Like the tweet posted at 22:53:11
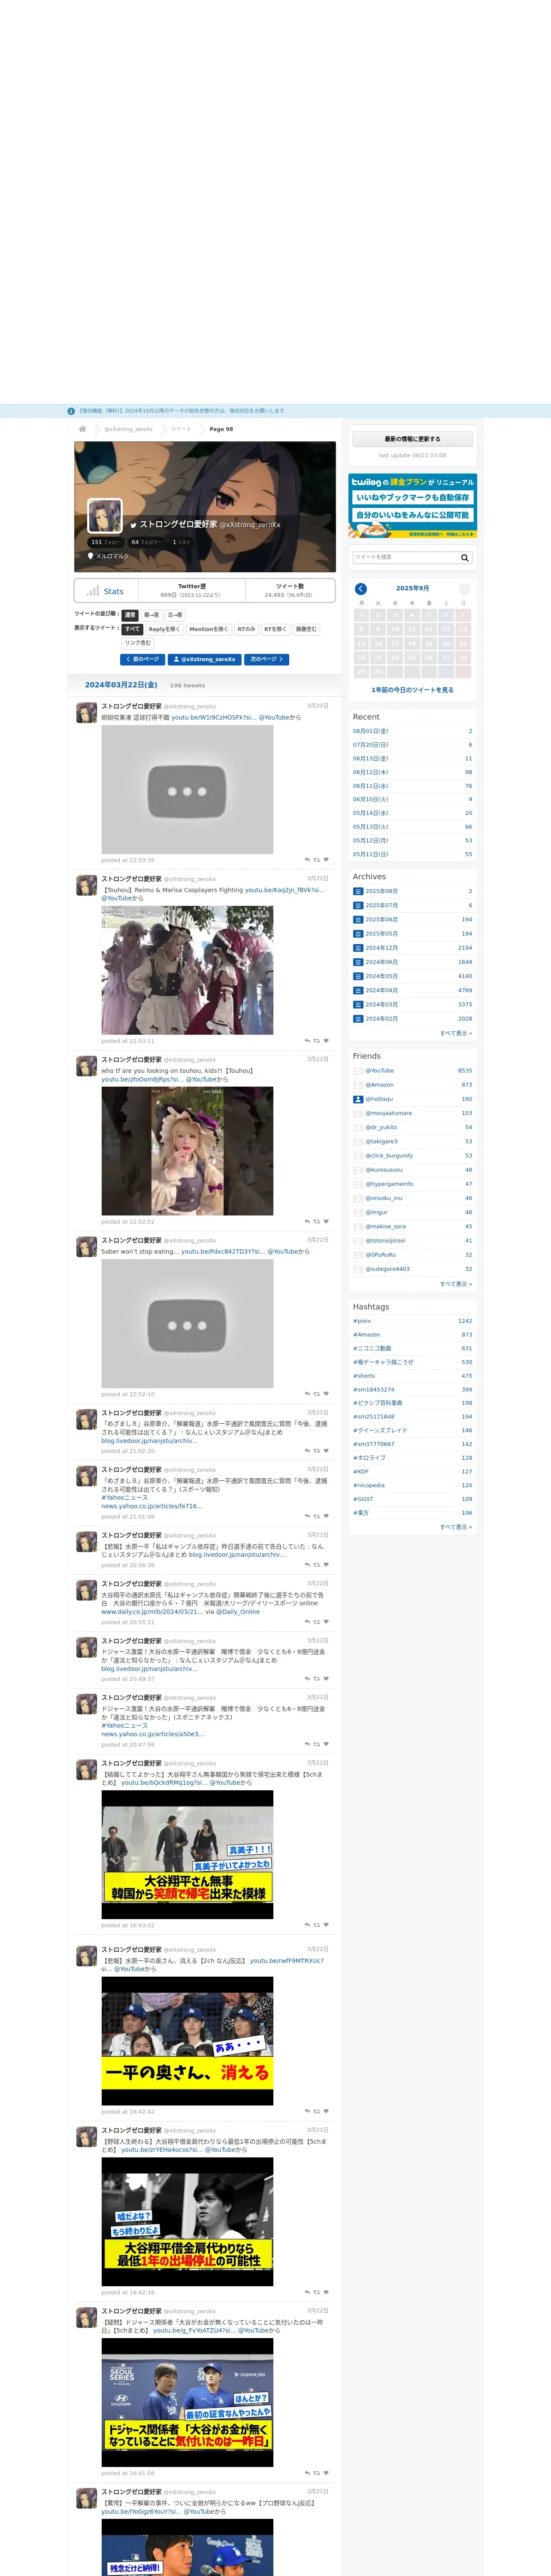 click(x=326, y=1041)
